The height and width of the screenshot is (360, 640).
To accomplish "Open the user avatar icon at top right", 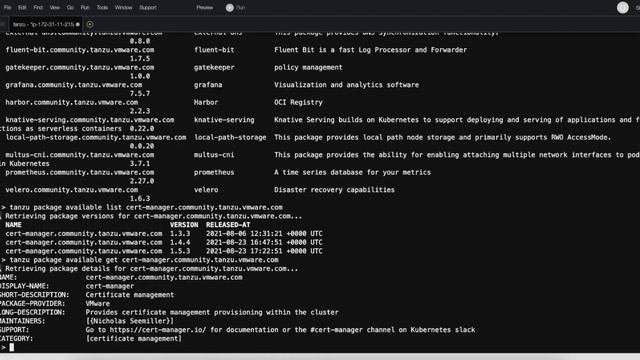I will tap(622, 7).
